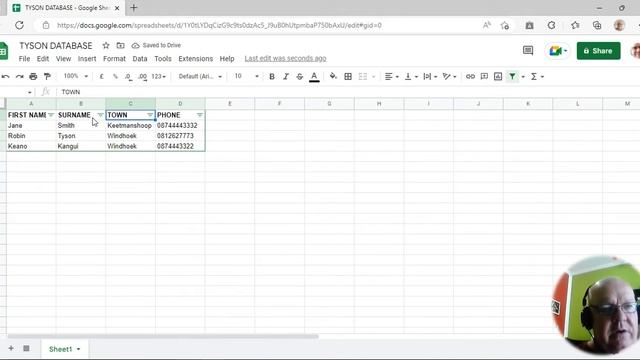Print the spreadsheet
Screen dimensions: 640x360
pos(33,76)
